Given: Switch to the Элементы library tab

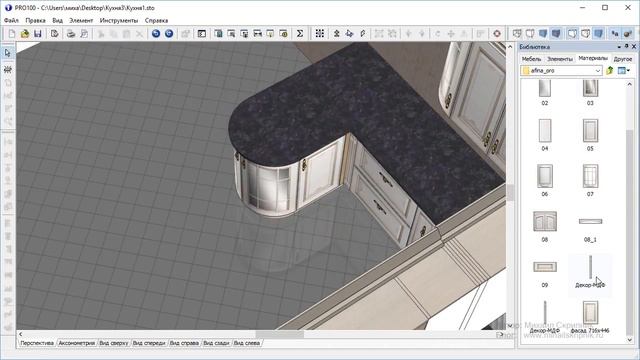Looking at the screenshot, I should pyautogui.click(x=560, y=59).
